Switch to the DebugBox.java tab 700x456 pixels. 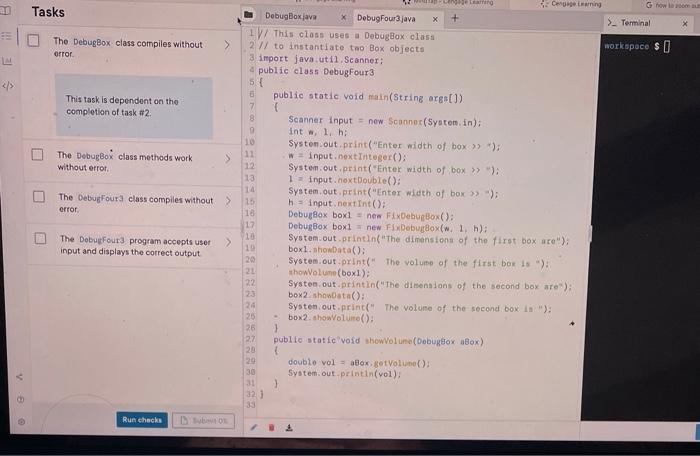click(x=291, y=16)
